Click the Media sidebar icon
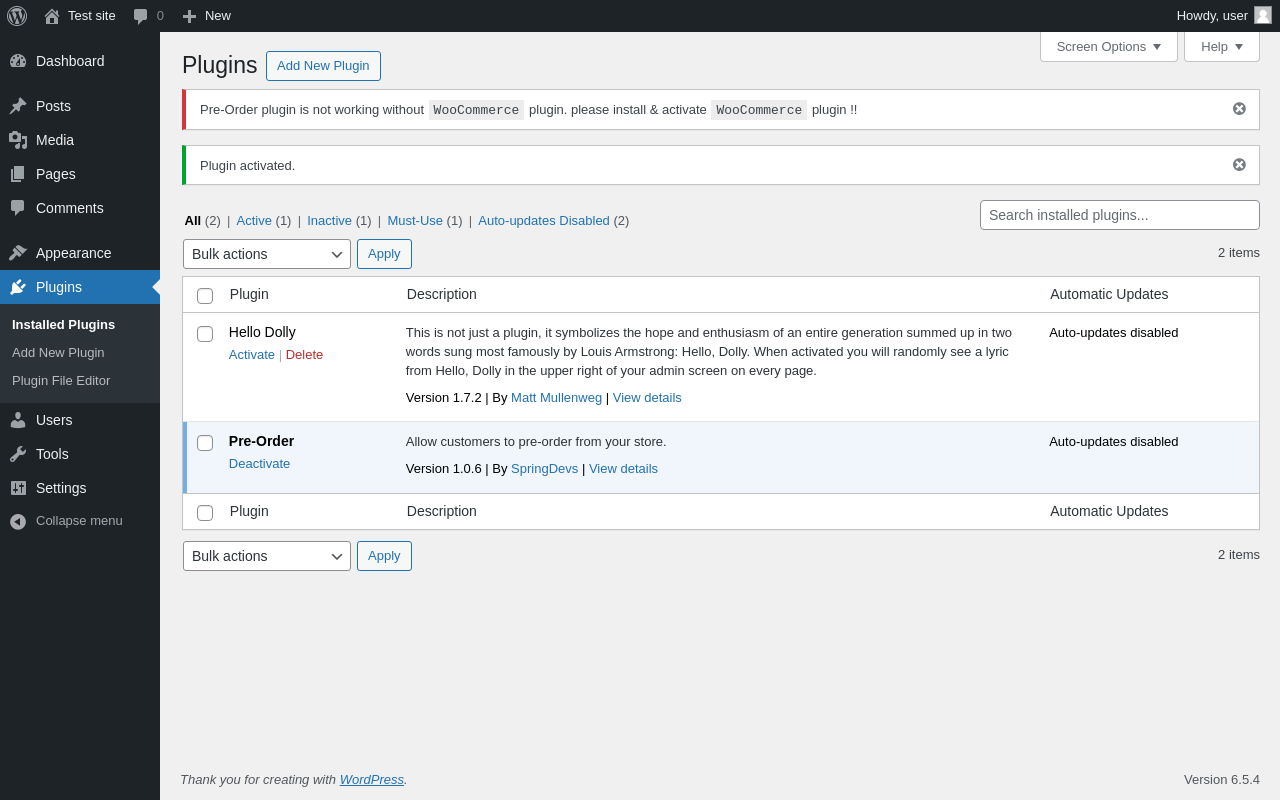Viewport: 1280px width, 800px height. [x=18, y=140]
